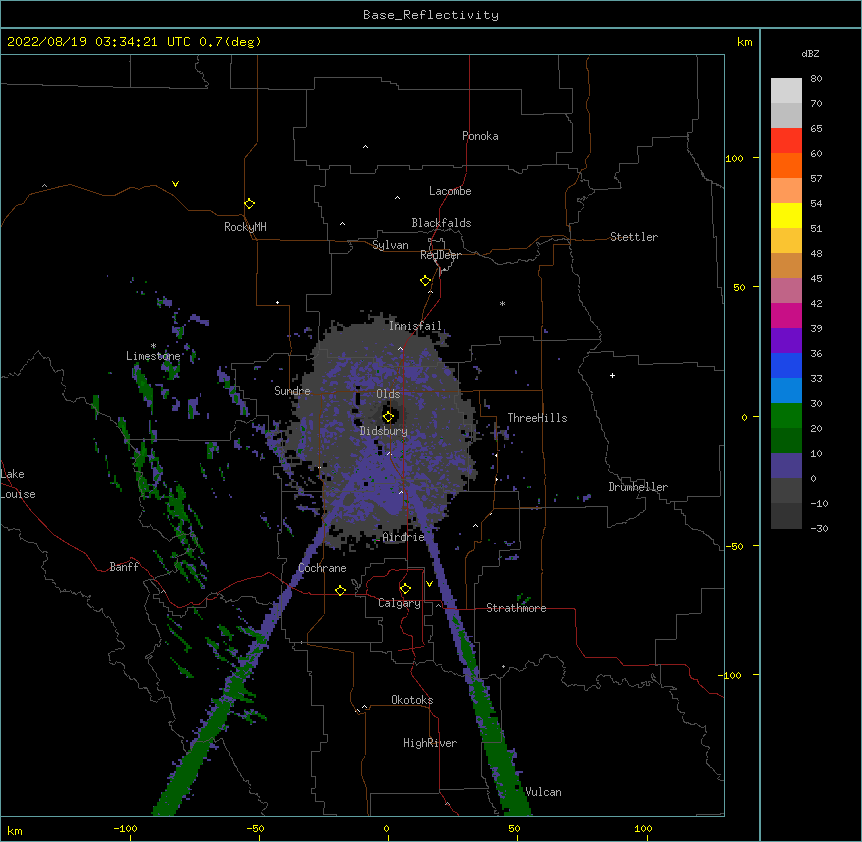Select the light gray 70–80 dBZ swatch
This screenshot has width=862, height=842.
[786, 91]
